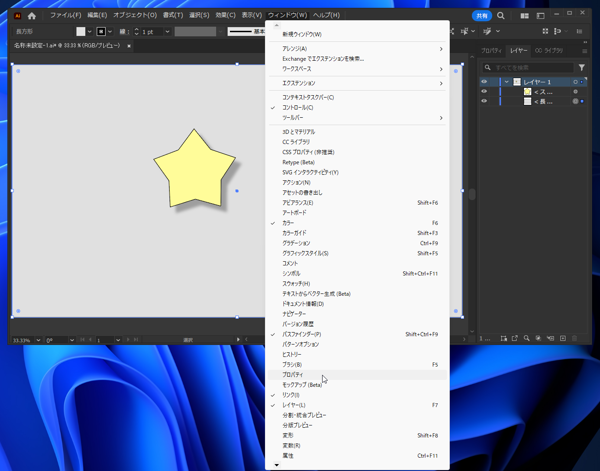Screen dimensions: 600x471
Task: Click the first artboard arrow in status bar
Action: [82, 339]
